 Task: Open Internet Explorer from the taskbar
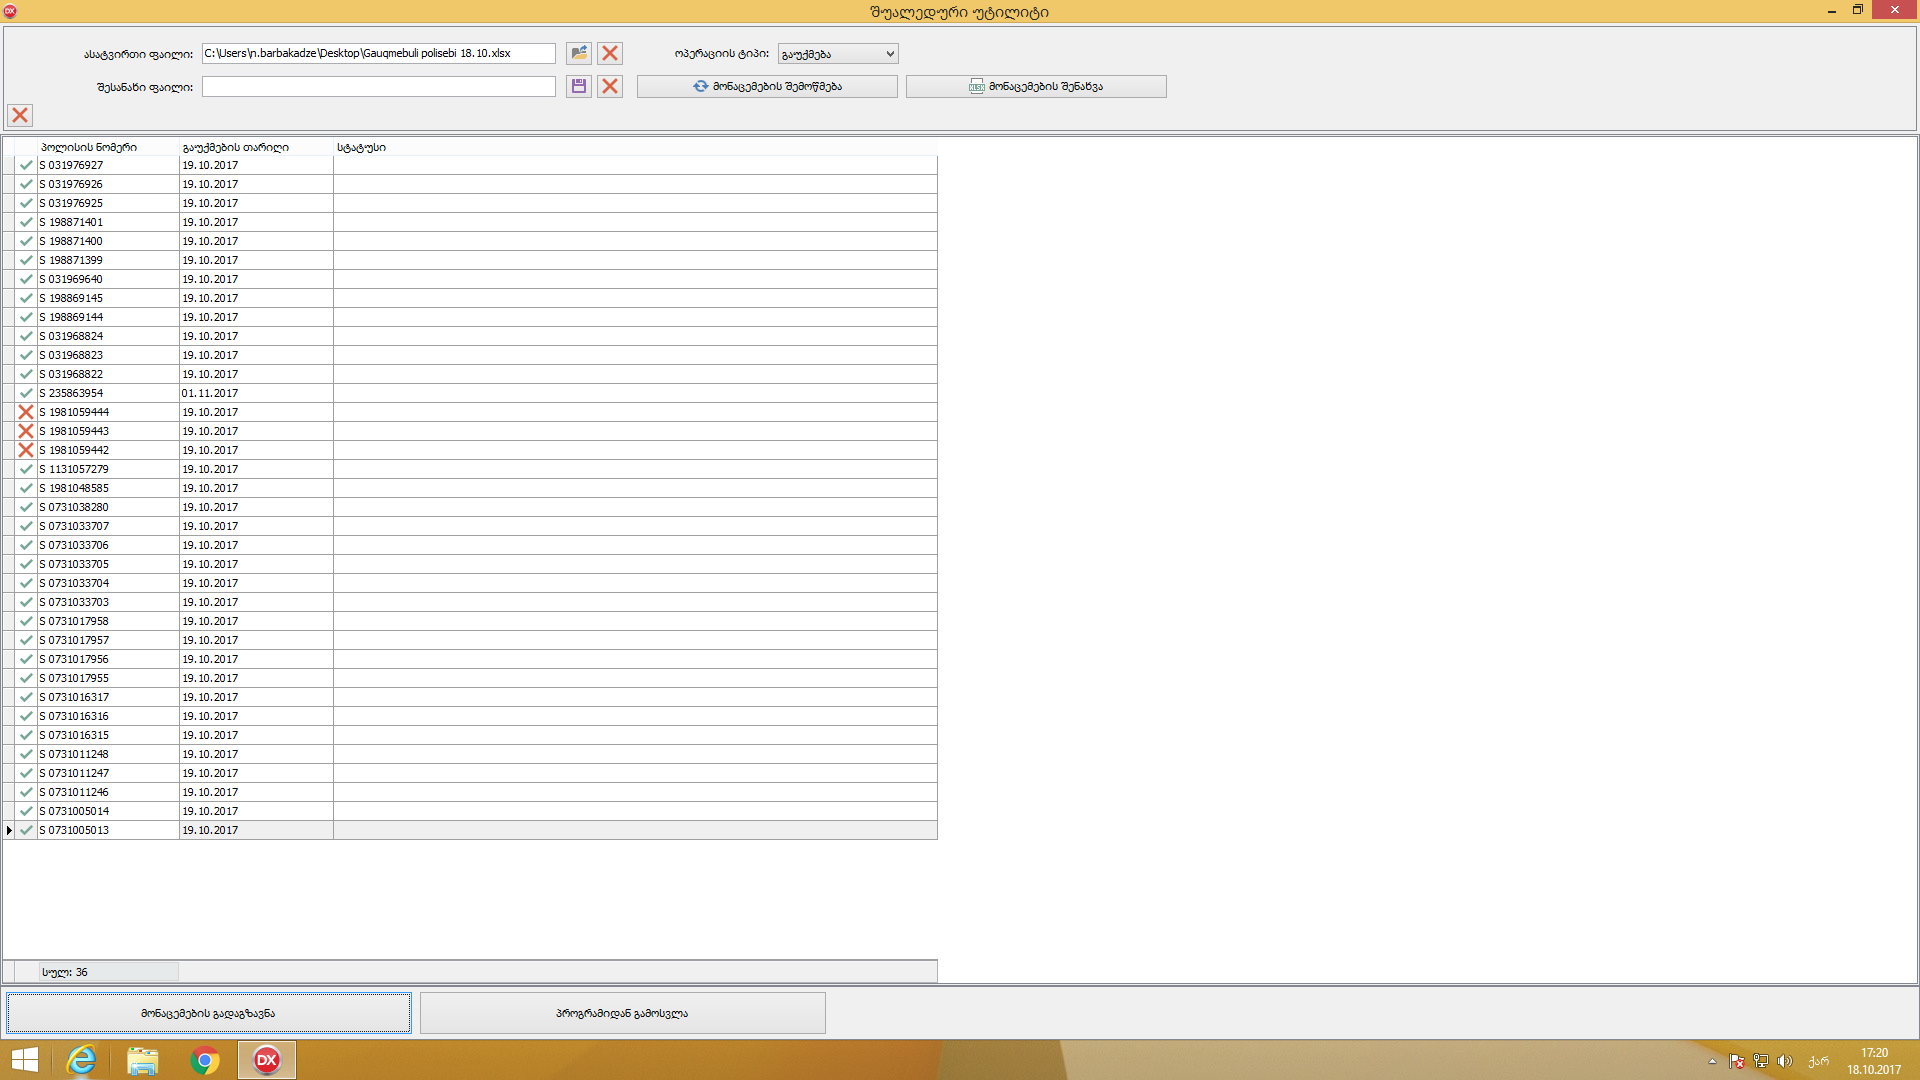pyautogui.click(x=81, y=1060)
